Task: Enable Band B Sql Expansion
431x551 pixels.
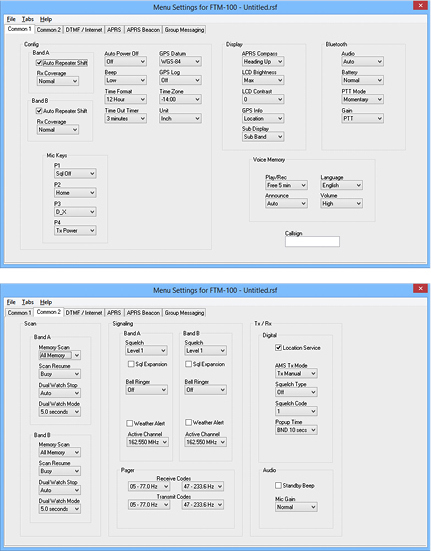Action: pos(189,364)
